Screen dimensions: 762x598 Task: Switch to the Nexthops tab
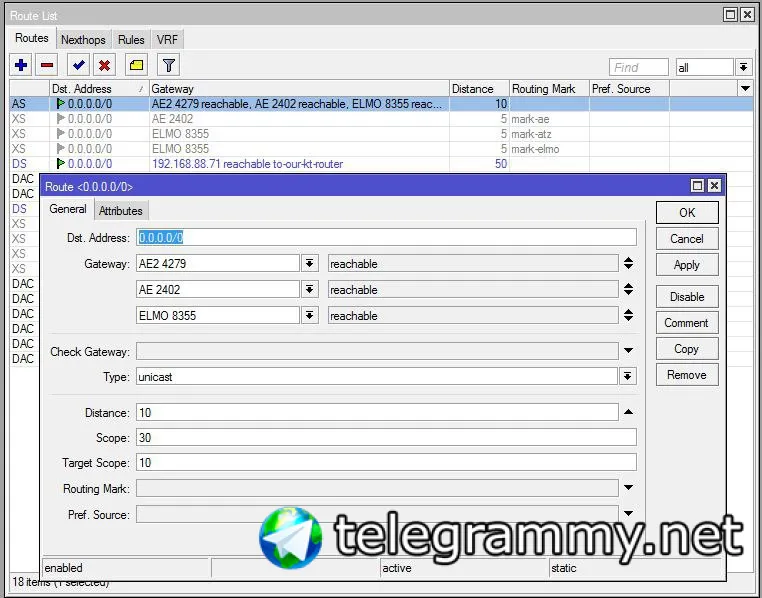84,40
